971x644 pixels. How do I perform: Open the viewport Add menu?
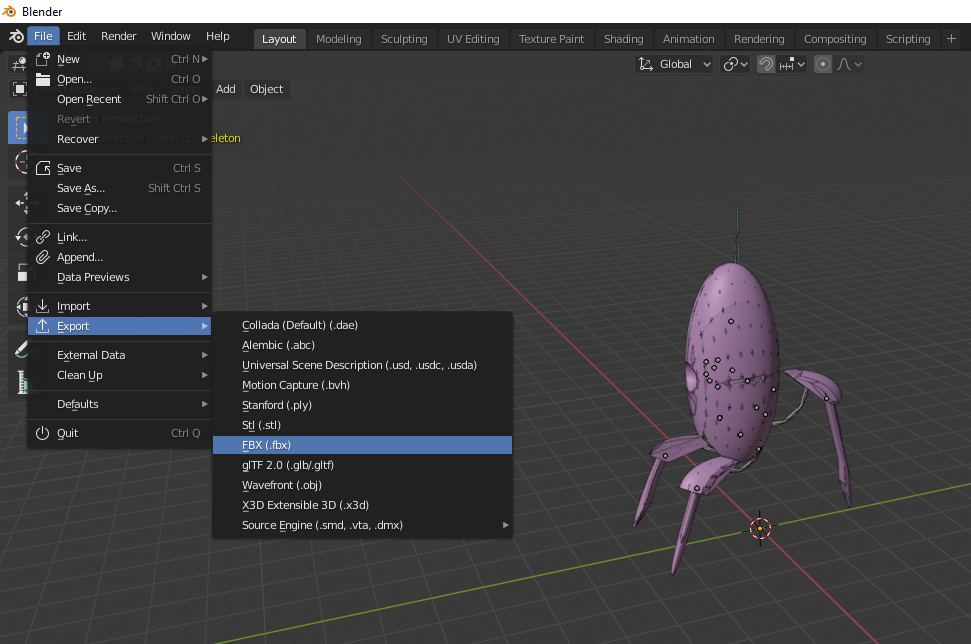click(x=225, y=89)
